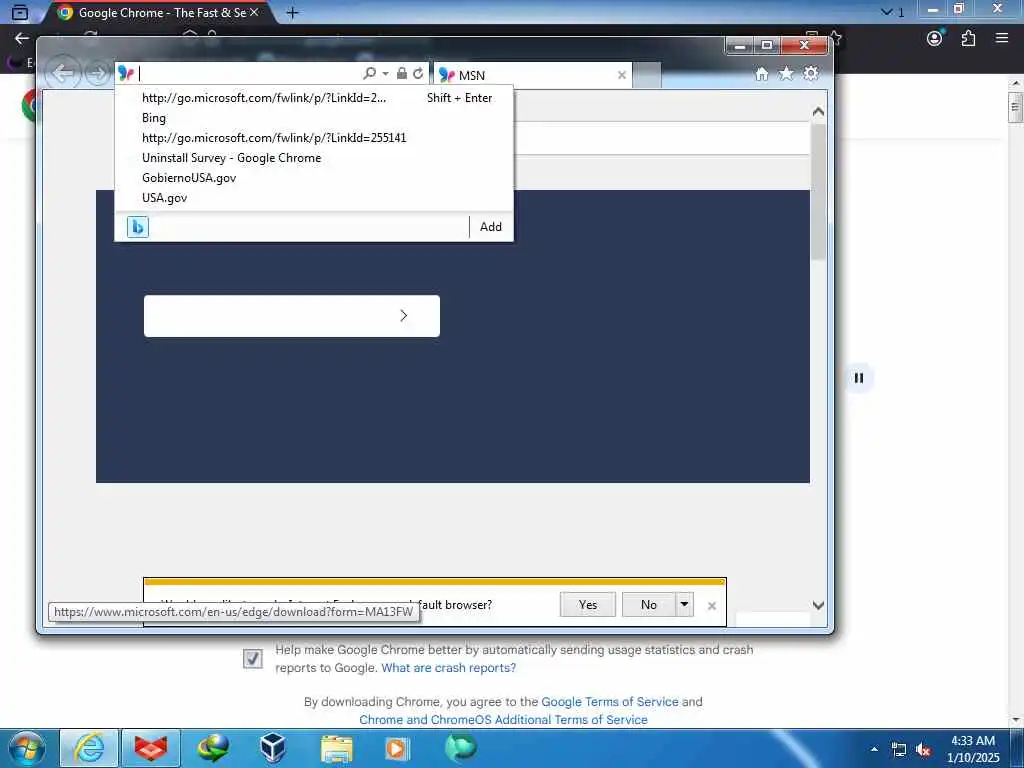Open IE favorites star icon
The width and height of the screenshot is (1024, 768).
786,74
